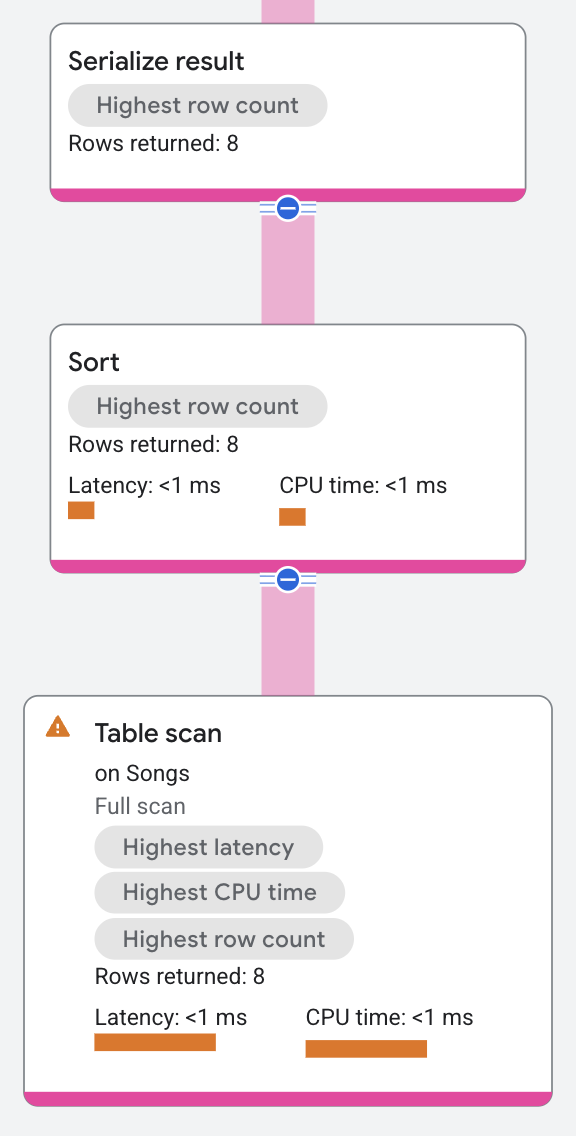Screen dimensions: 576x1136
Task: Click the pink edge connecting Sort to Table scan
Action: (287, 640)
